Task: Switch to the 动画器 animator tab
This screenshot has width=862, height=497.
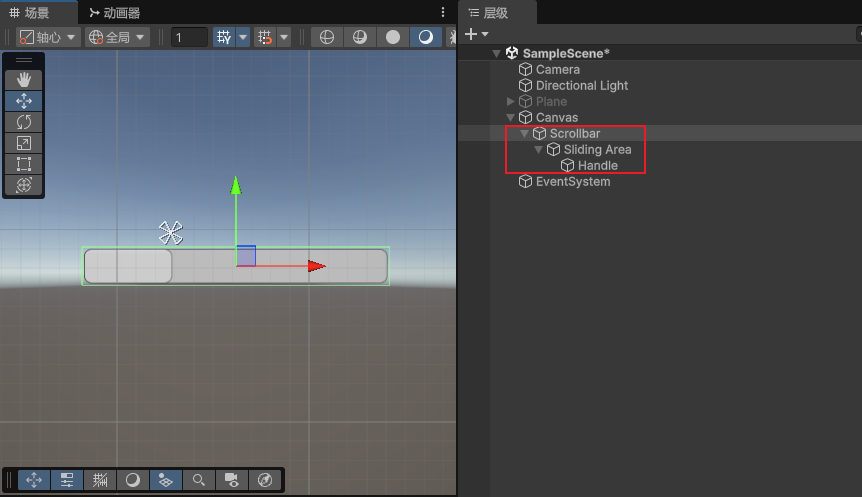Action: click(114, 13)
